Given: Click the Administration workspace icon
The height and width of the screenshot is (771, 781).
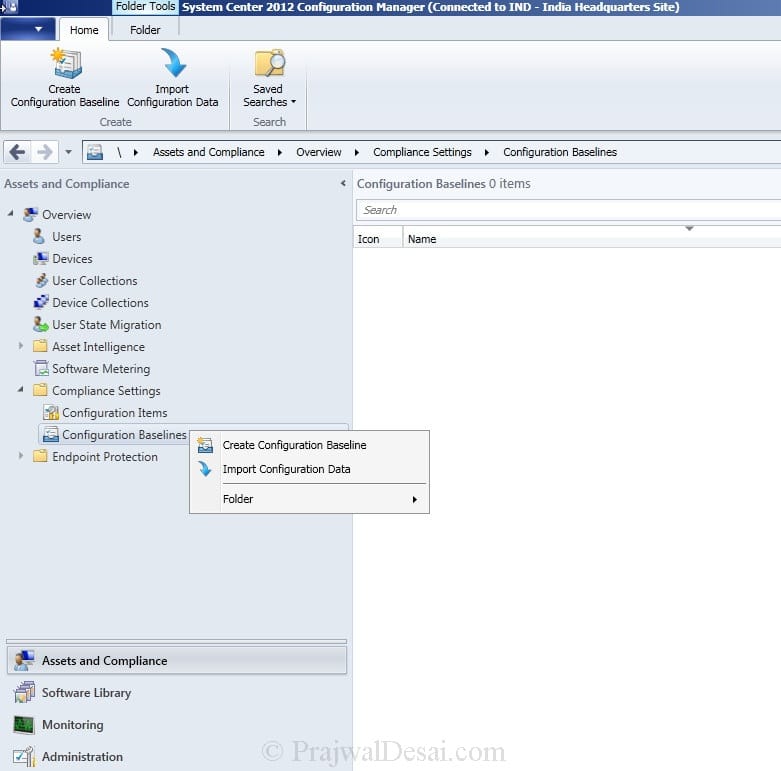Looking at the screenshot, I should pyautogui.click(x=24, y=757).
